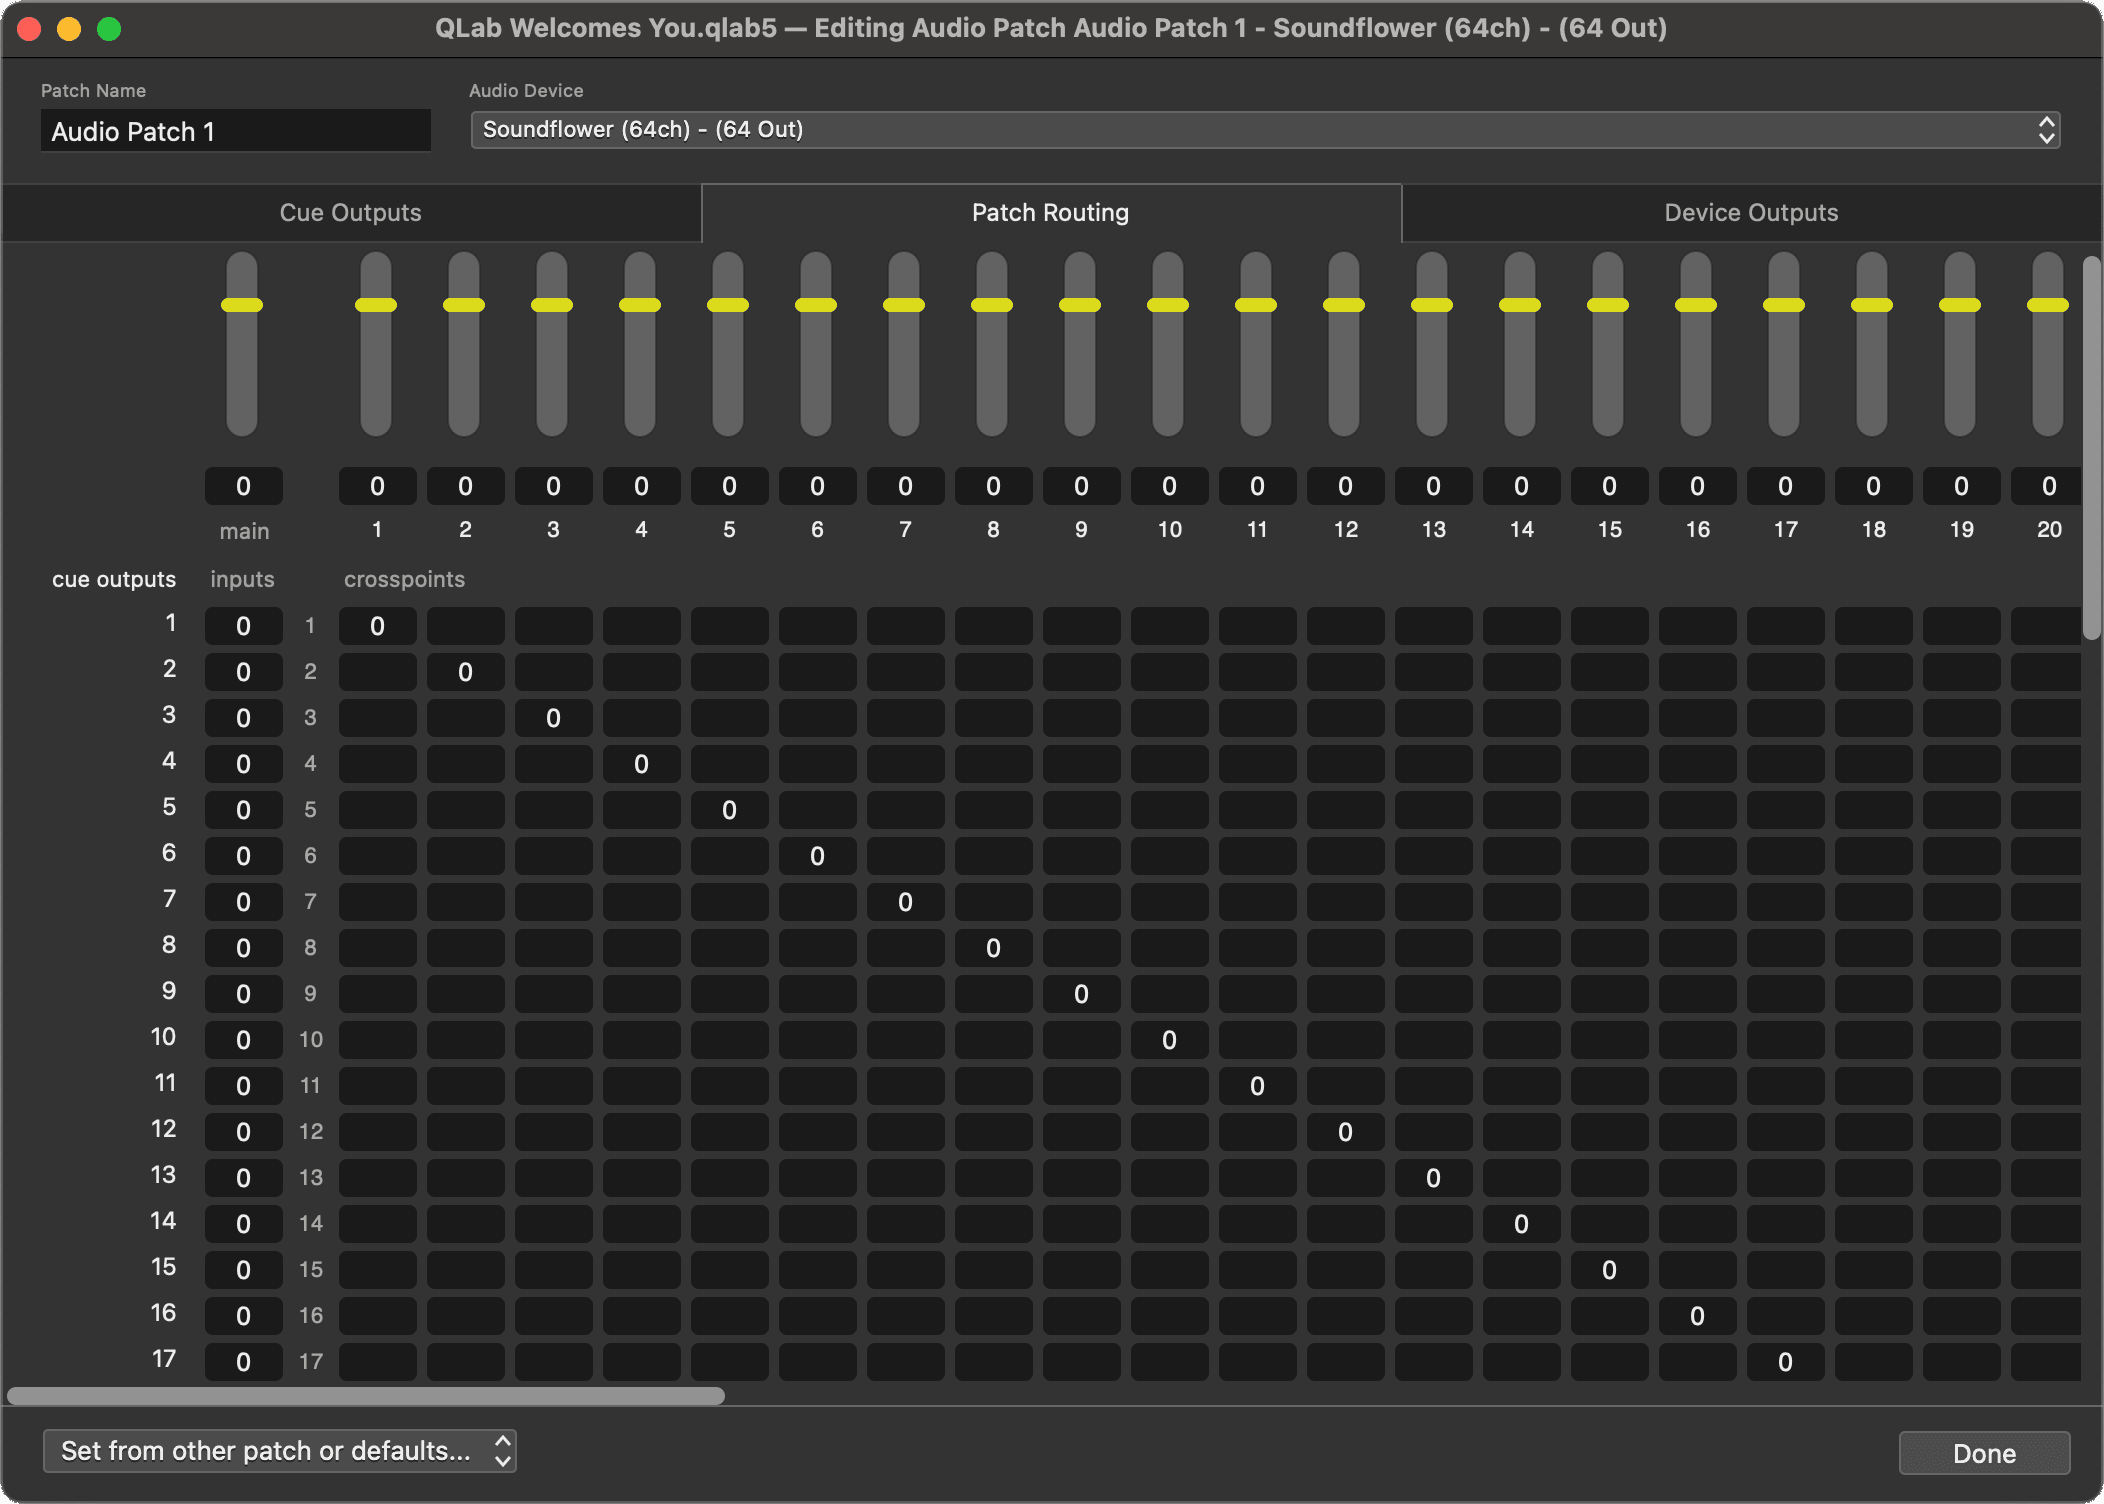Image resolution: width=2104 pixels, height=1504 pixels.
Task: Click crosspoint input 6 to output 6
Action: (x=818, y=856)
